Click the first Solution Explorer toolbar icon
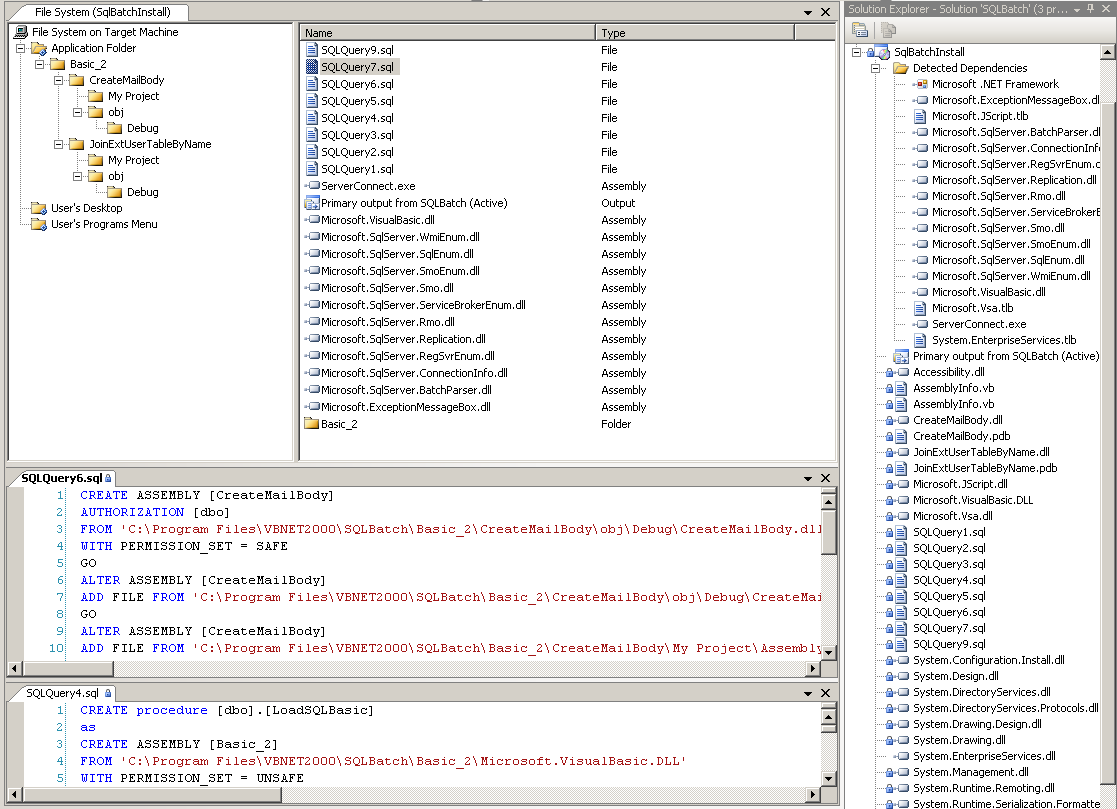1117x809 pixels. [x=860, y=30]
